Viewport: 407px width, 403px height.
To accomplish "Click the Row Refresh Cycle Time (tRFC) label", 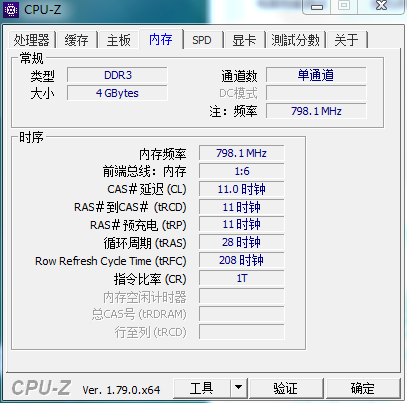I will 111,261.
